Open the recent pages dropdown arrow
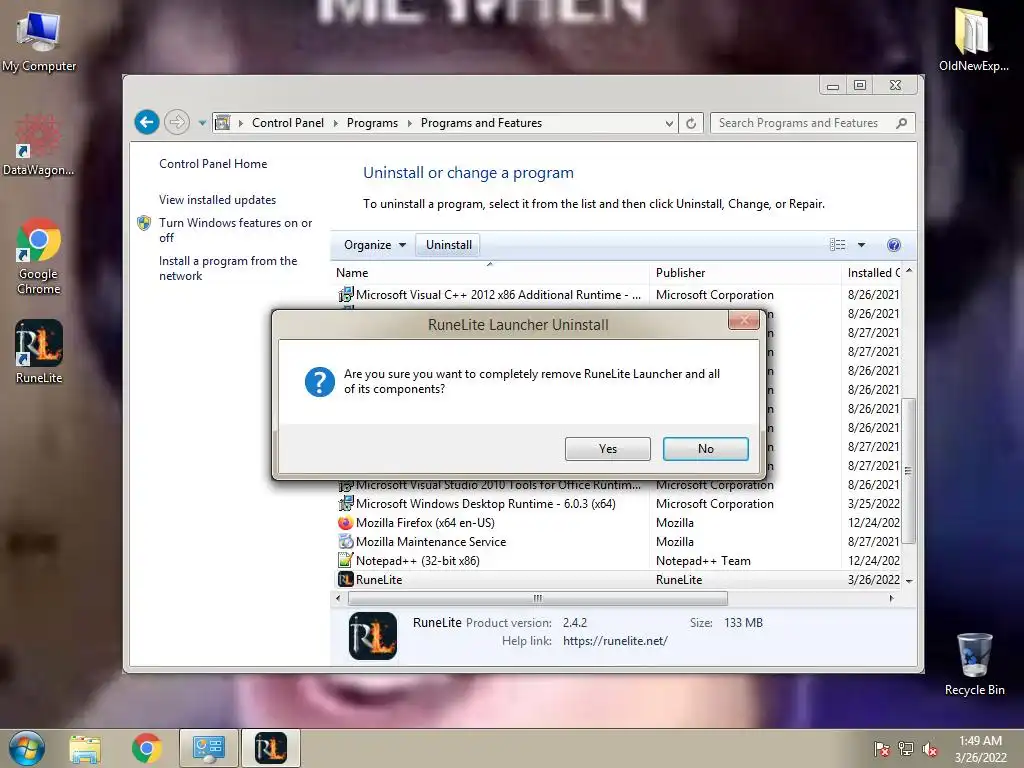This screenshot has height=768, width=1024. click(x=202, y=123)
